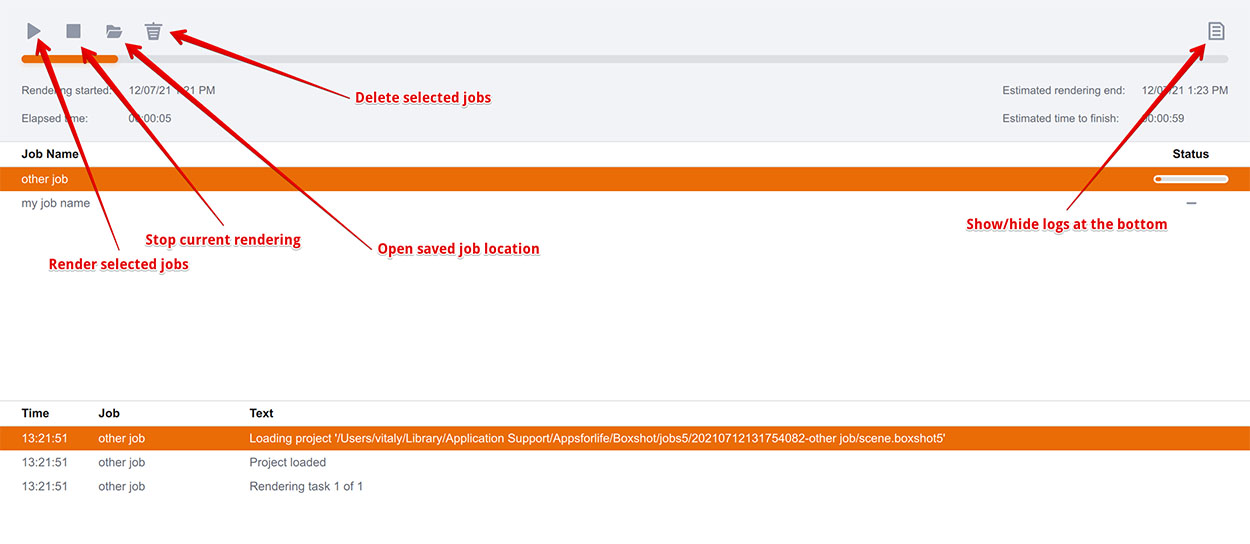Stop current rendering with square icon
This screenshot has width=1250, height=544.
73,31
